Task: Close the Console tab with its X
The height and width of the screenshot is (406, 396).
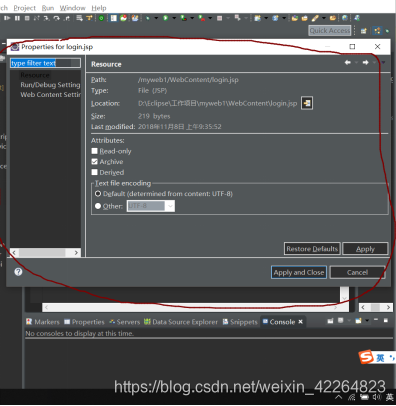Action: 300,322
